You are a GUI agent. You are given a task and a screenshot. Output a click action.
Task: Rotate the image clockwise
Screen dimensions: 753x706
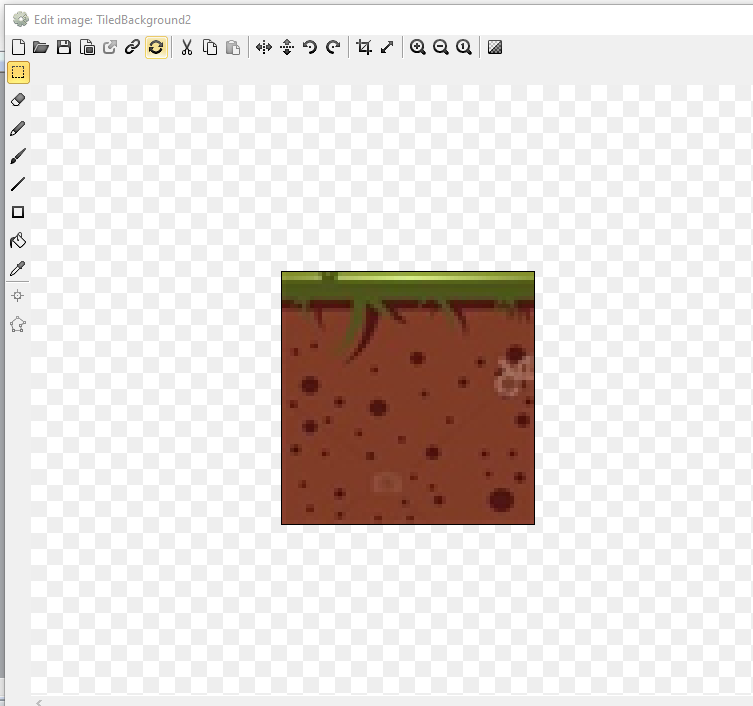[333, 47]
